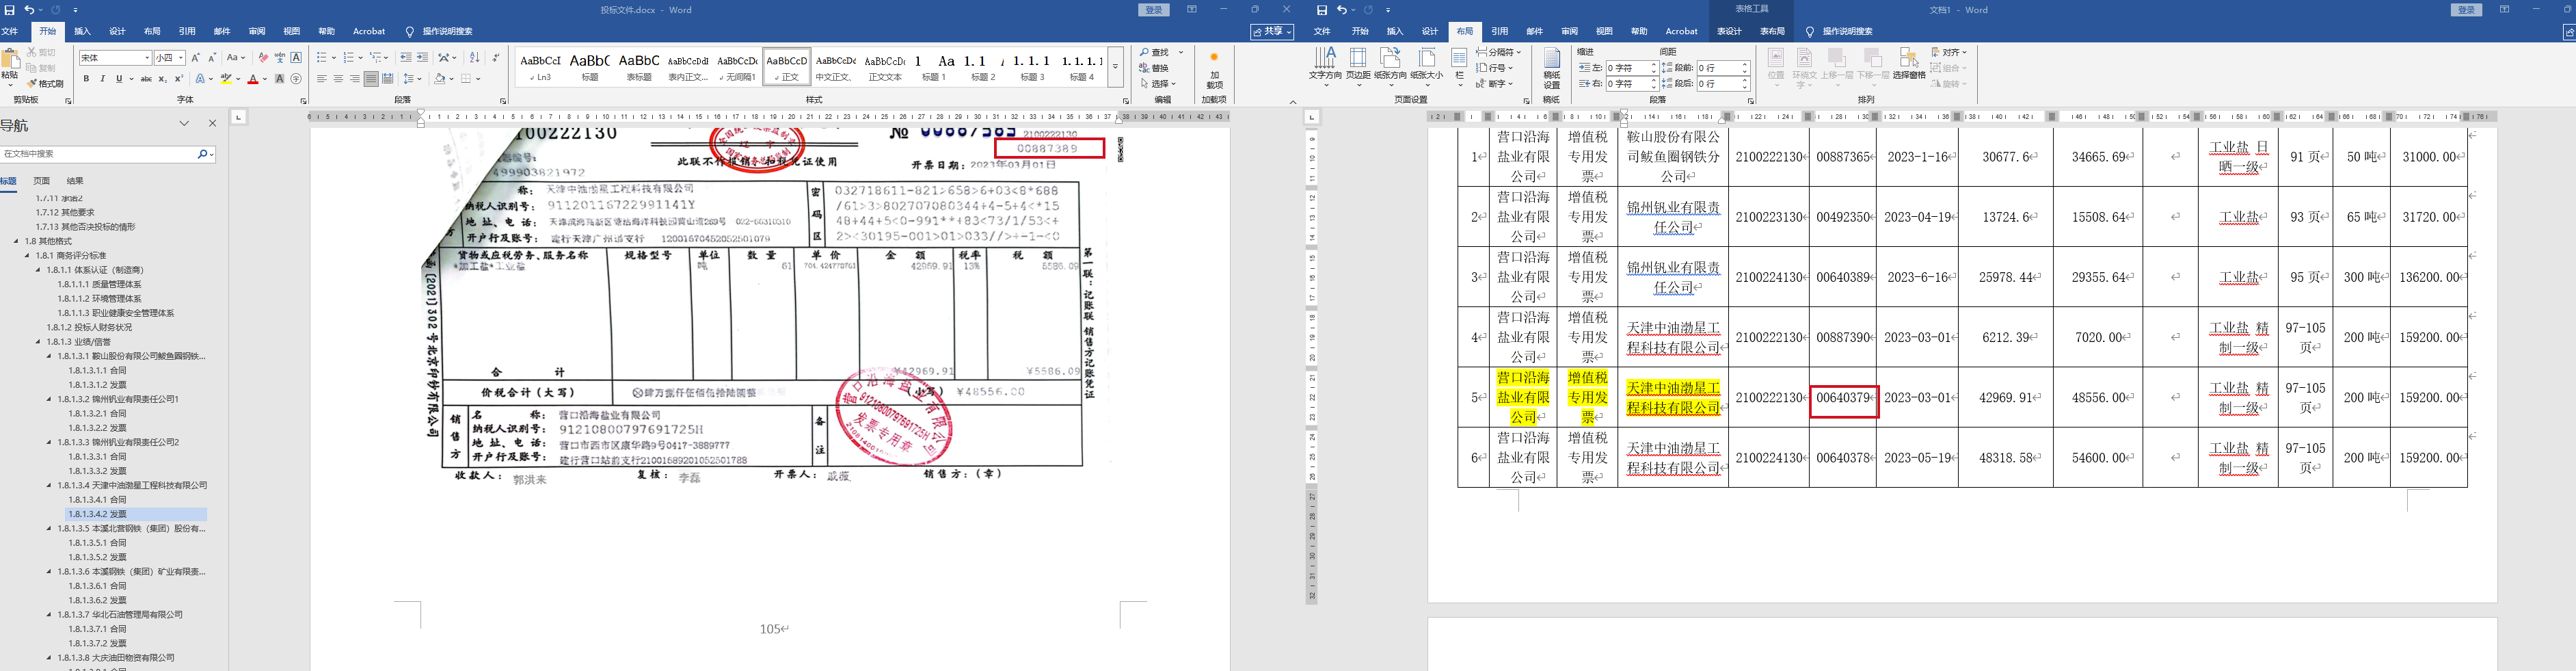Open the Find (查找) dropdown arrow

(x=1181, y=52)
